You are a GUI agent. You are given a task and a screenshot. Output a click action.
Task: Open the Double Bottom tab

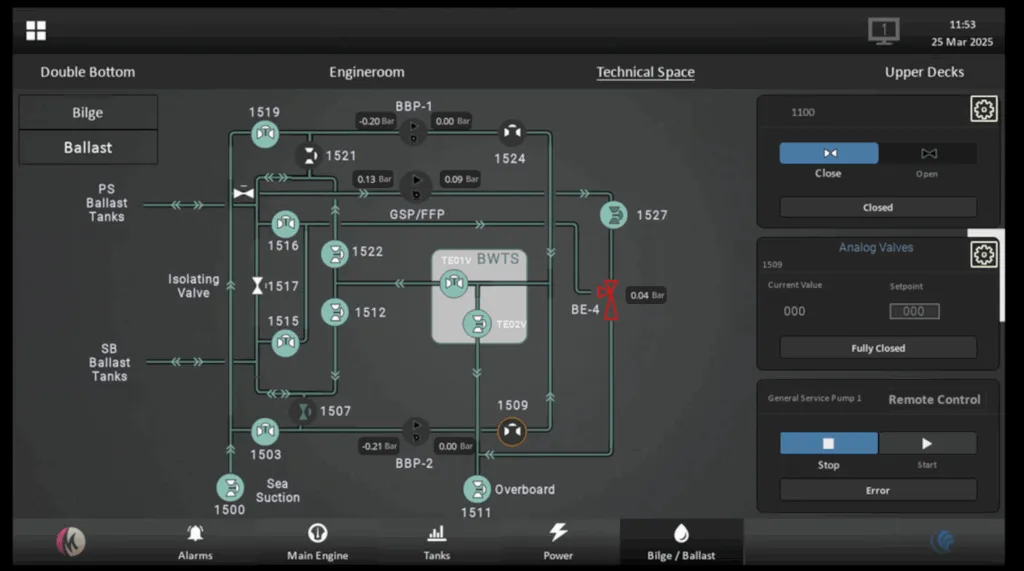(x=88, y=72)
